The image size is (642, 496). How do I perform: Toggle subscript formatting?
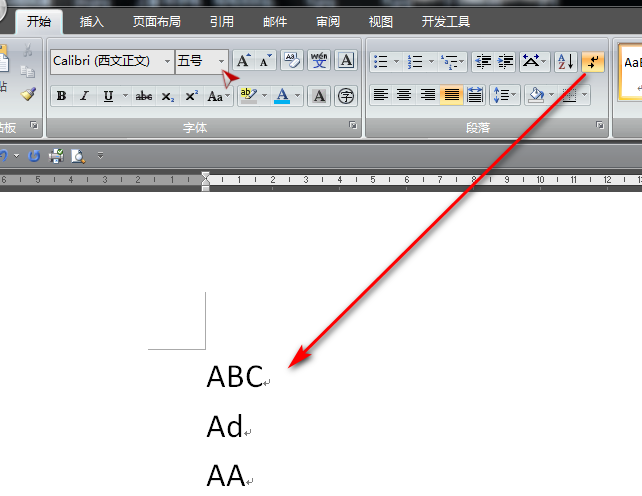click(167, 96)
